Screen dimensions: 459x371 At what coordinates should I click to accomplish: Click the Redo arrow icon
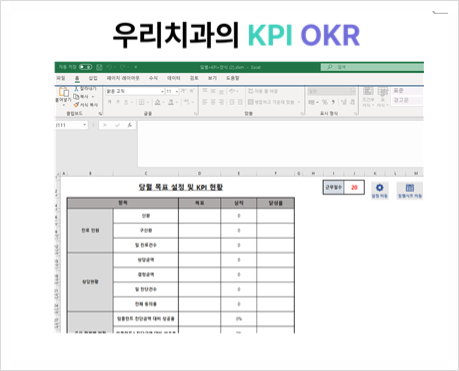(x=122, y=67)
